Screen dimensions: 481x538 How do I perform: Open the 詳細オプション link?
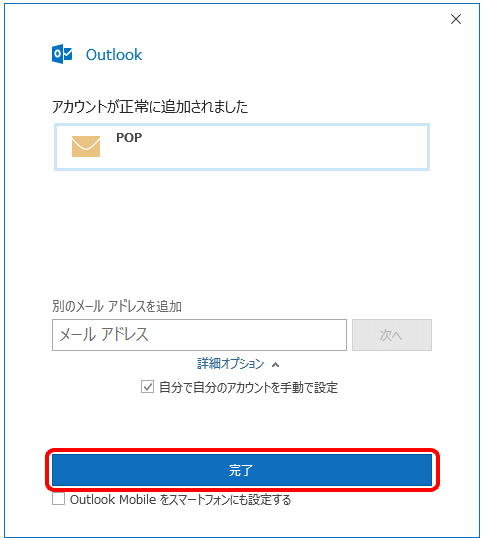[231, 364]
